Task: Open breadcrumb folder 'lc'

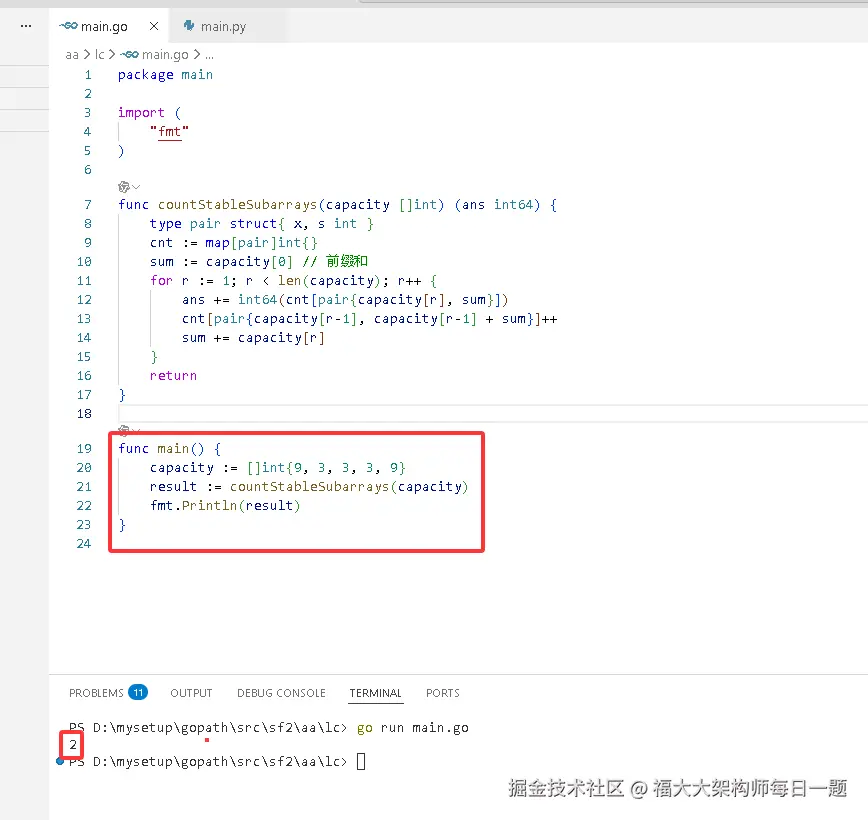Action: [100, 54]
